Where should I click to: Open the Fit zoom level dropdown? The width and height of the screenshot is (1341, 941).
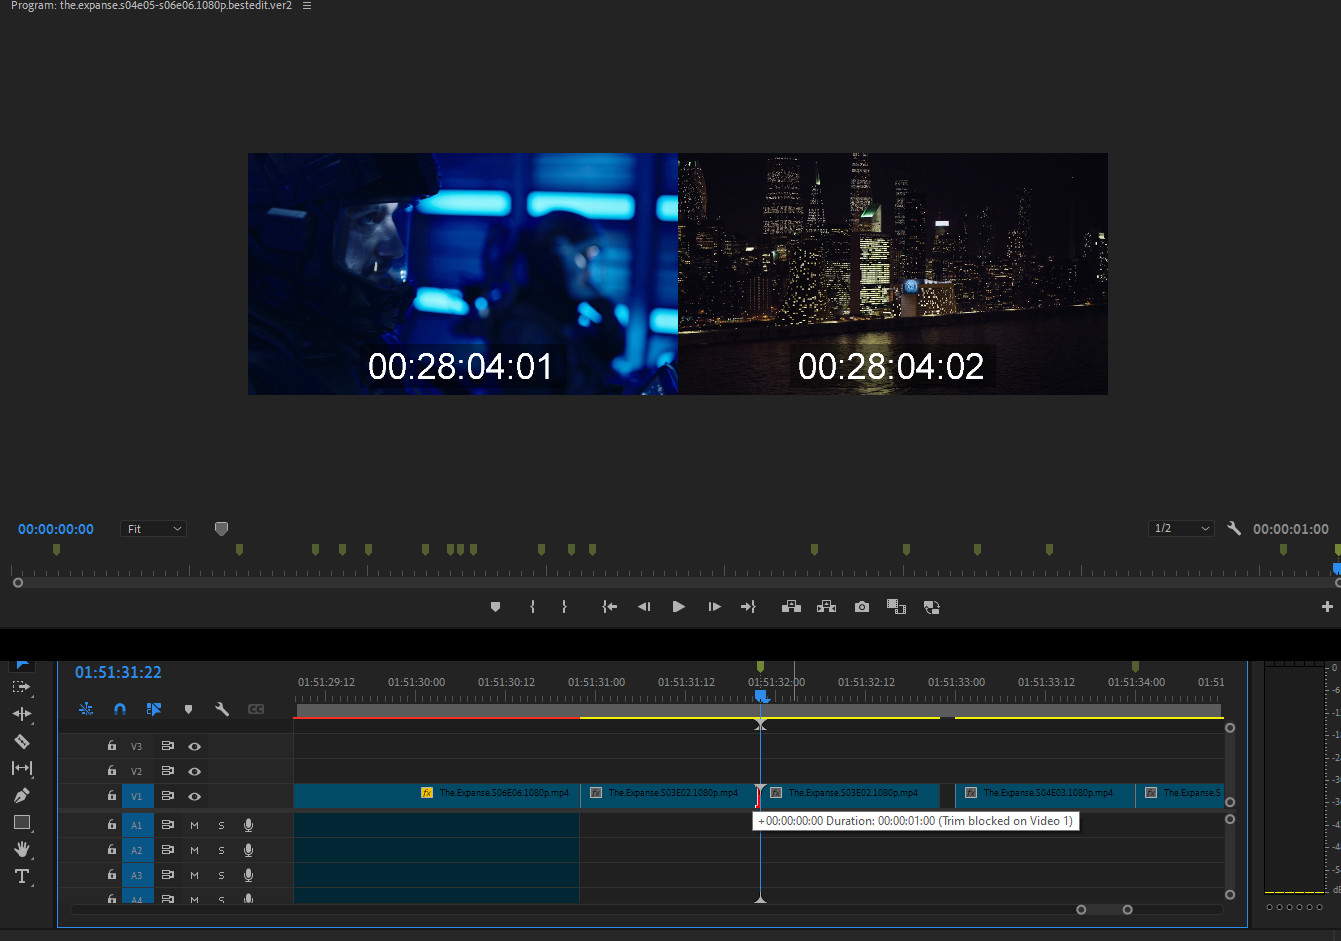153,529
